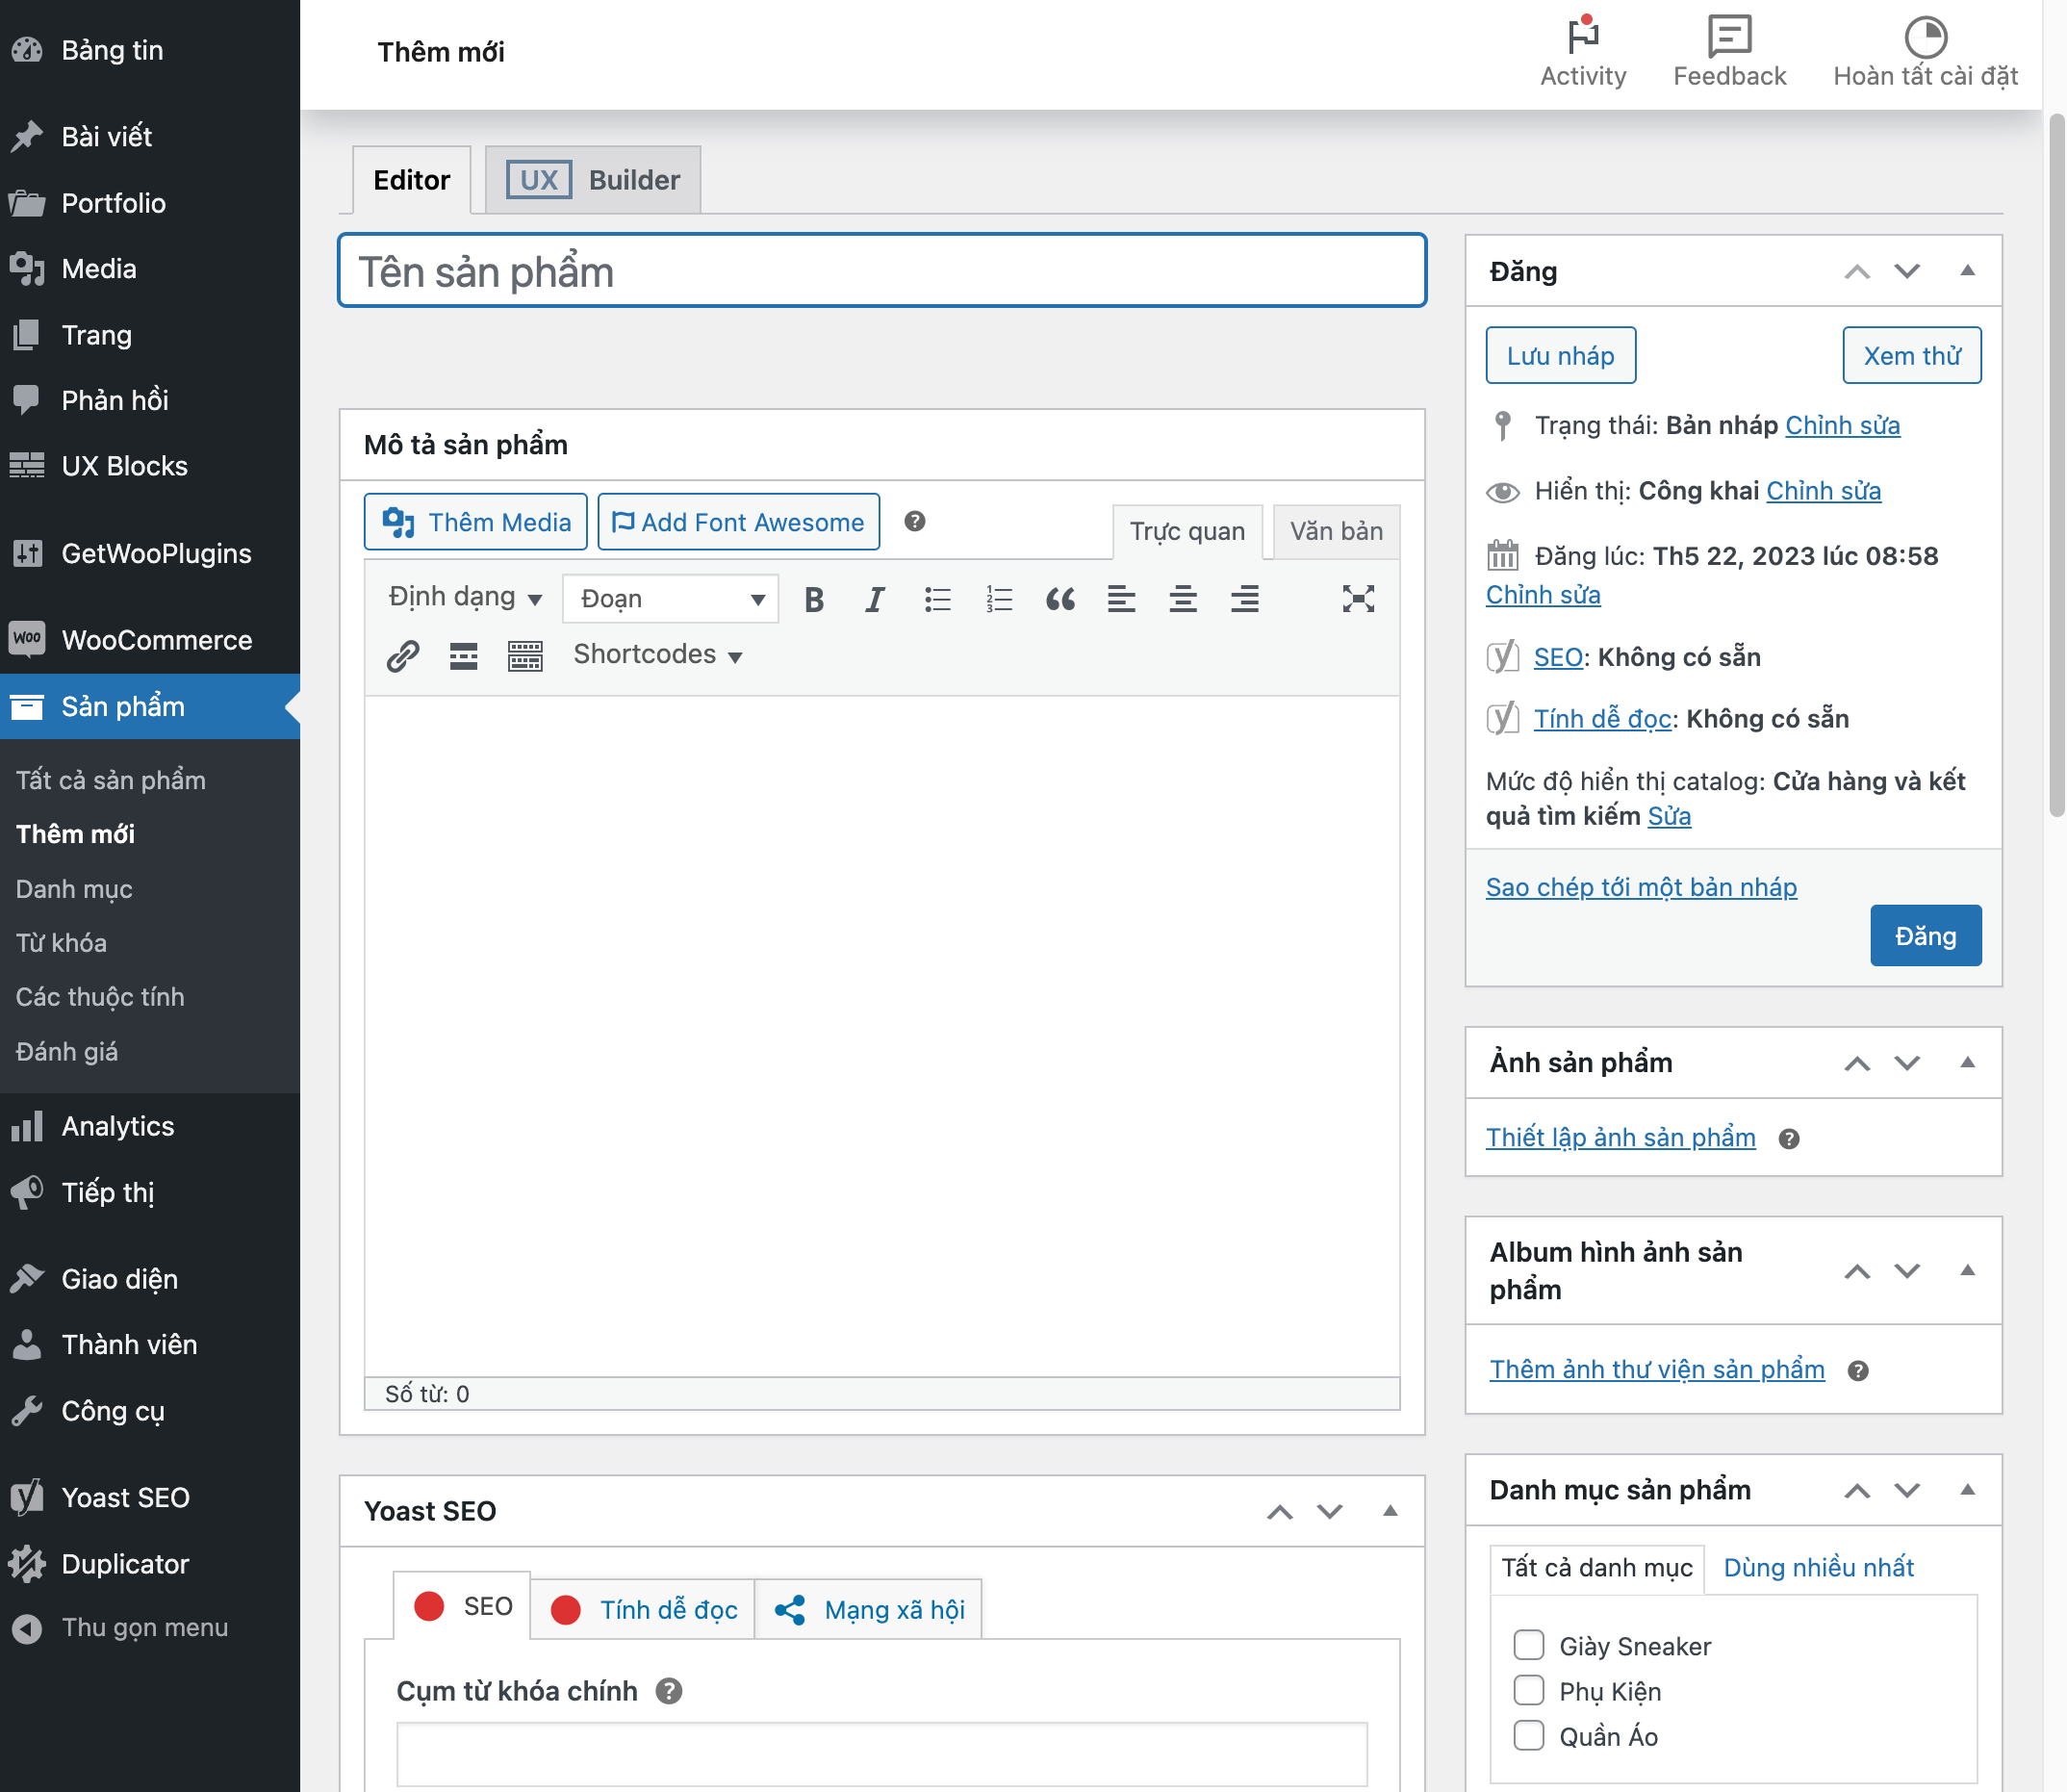Open Yoast SEO menu in sidebar
Screen dimensions: 2067x1792
(150, 1497)
